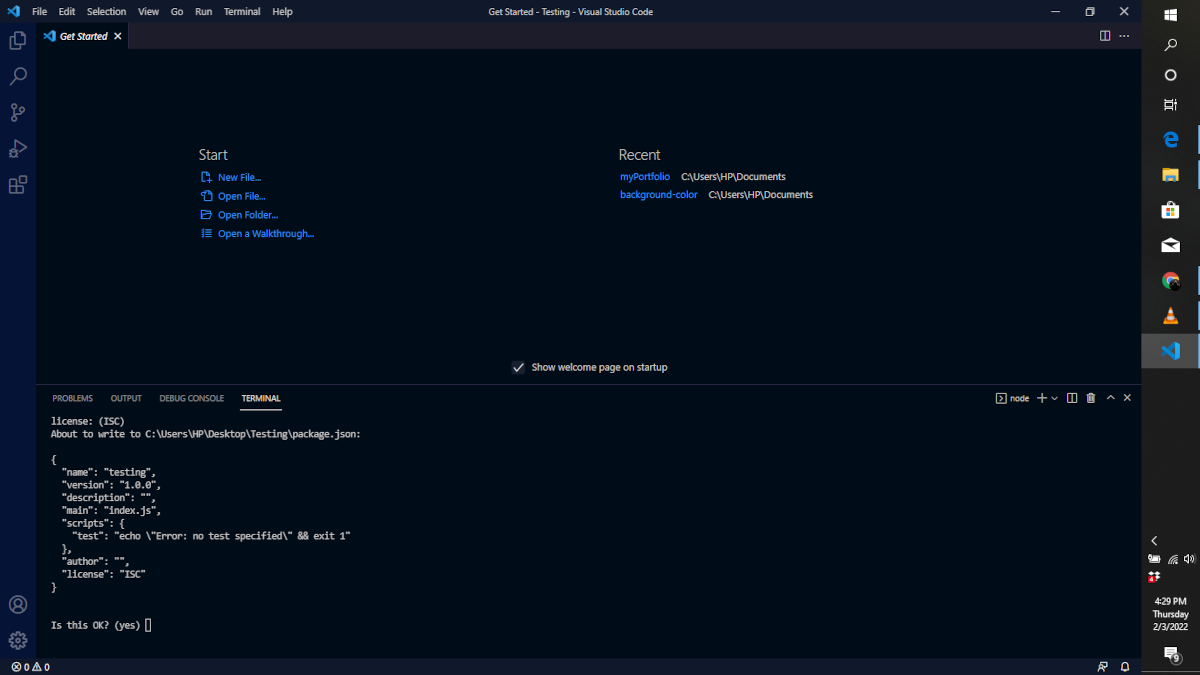Image resolution: width=1200 pixels, height=675 pixels.
Task: Open the Explorer sidebar
Action: pyautogui.click(x=18, y=40)
